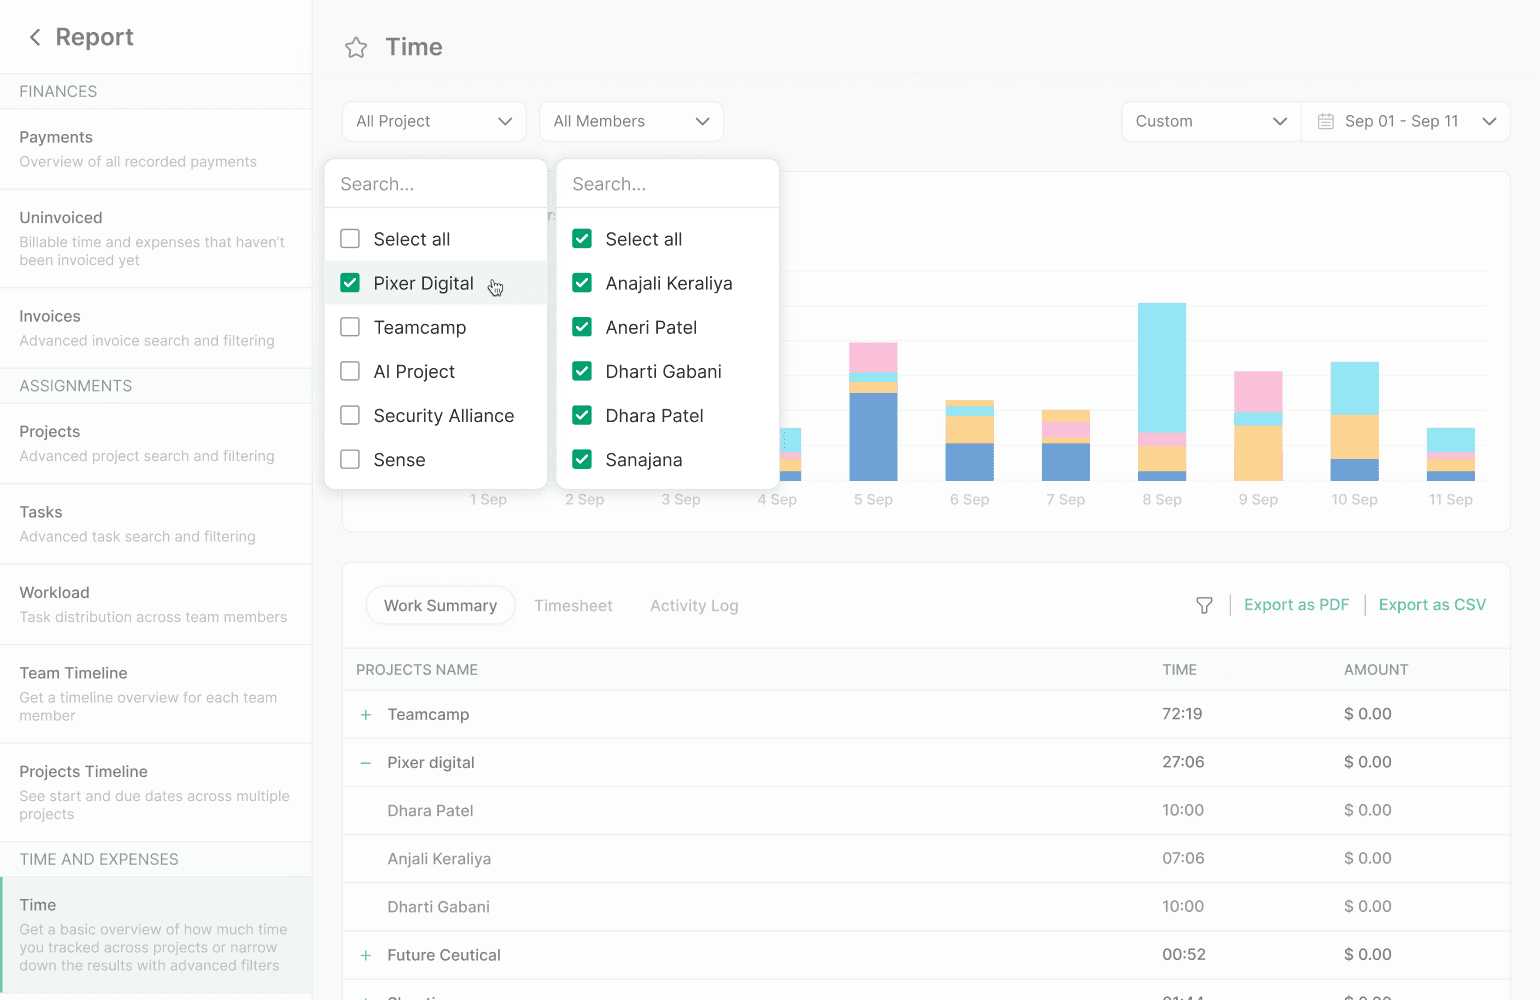The height and width of the screenshot is (1000, 1540).
Task: Switch to the Timesheet tab
Action: (573, 606)
